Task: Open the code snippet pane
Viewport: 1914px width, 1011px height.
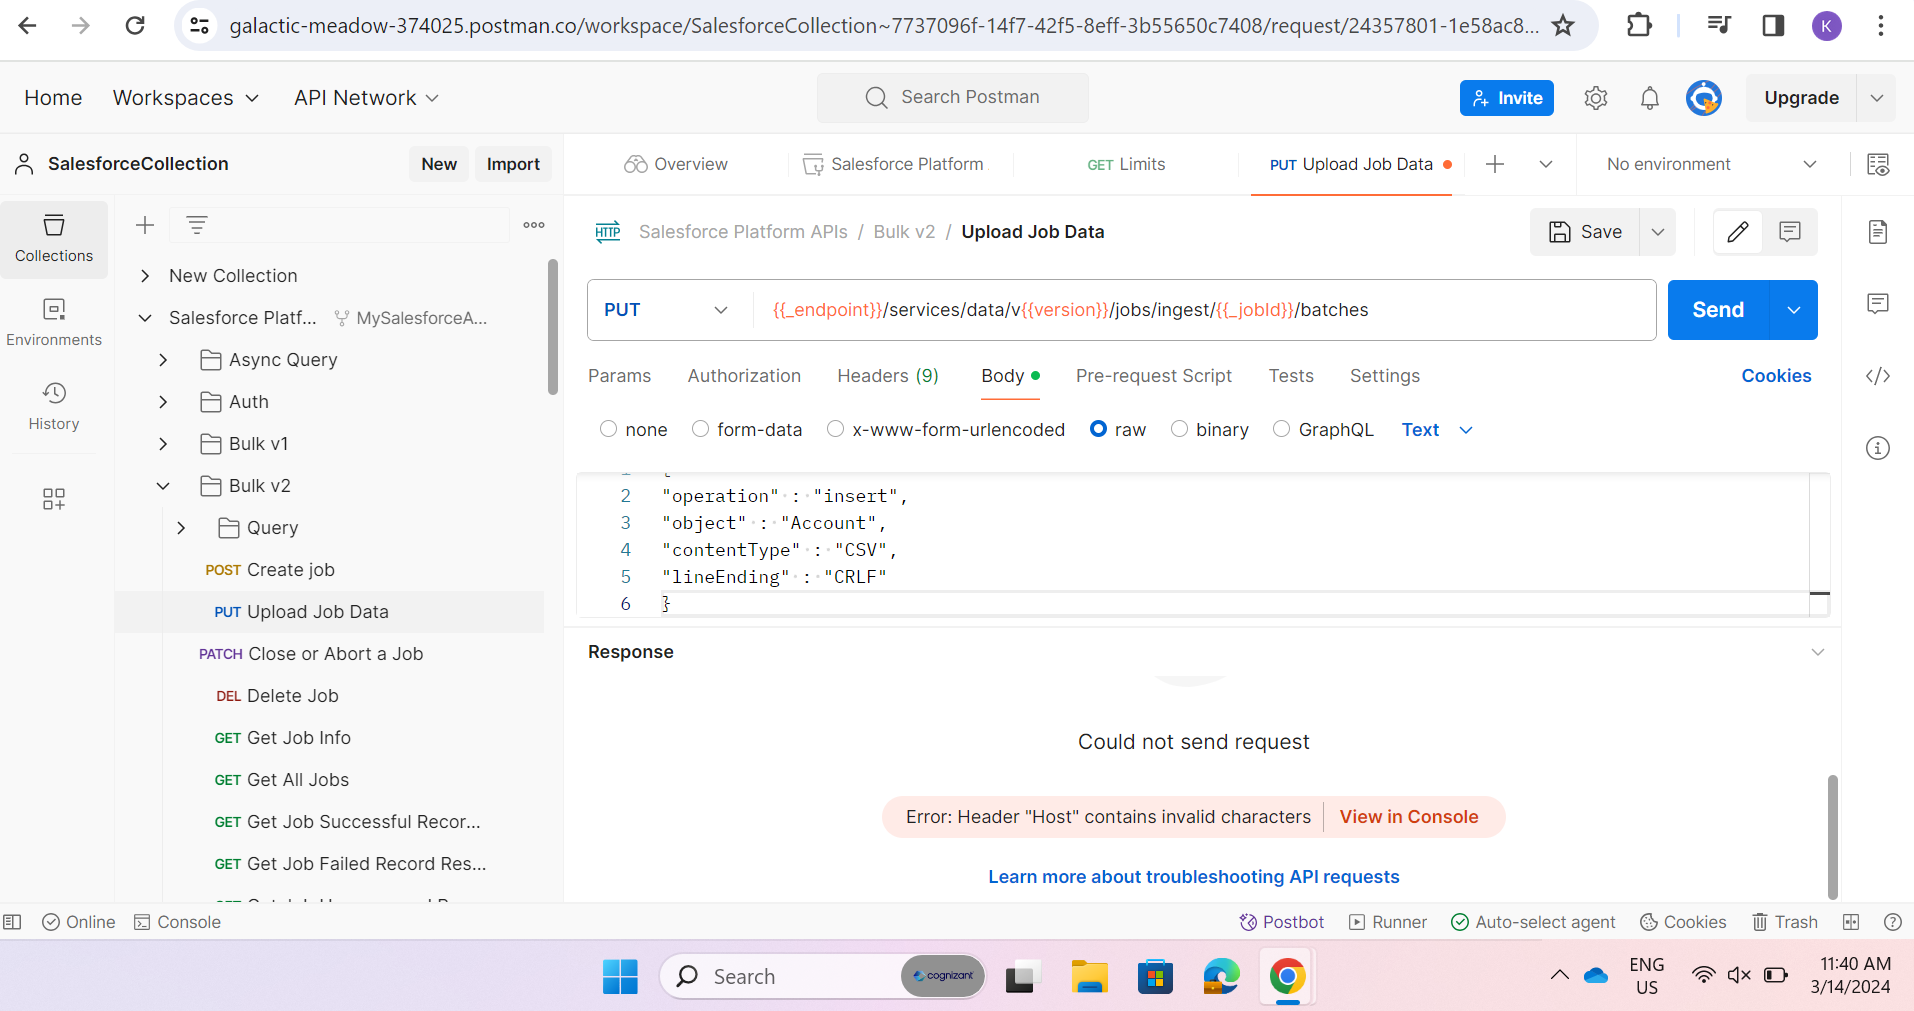Action: pyautogui.click(x=1878, y=376)
